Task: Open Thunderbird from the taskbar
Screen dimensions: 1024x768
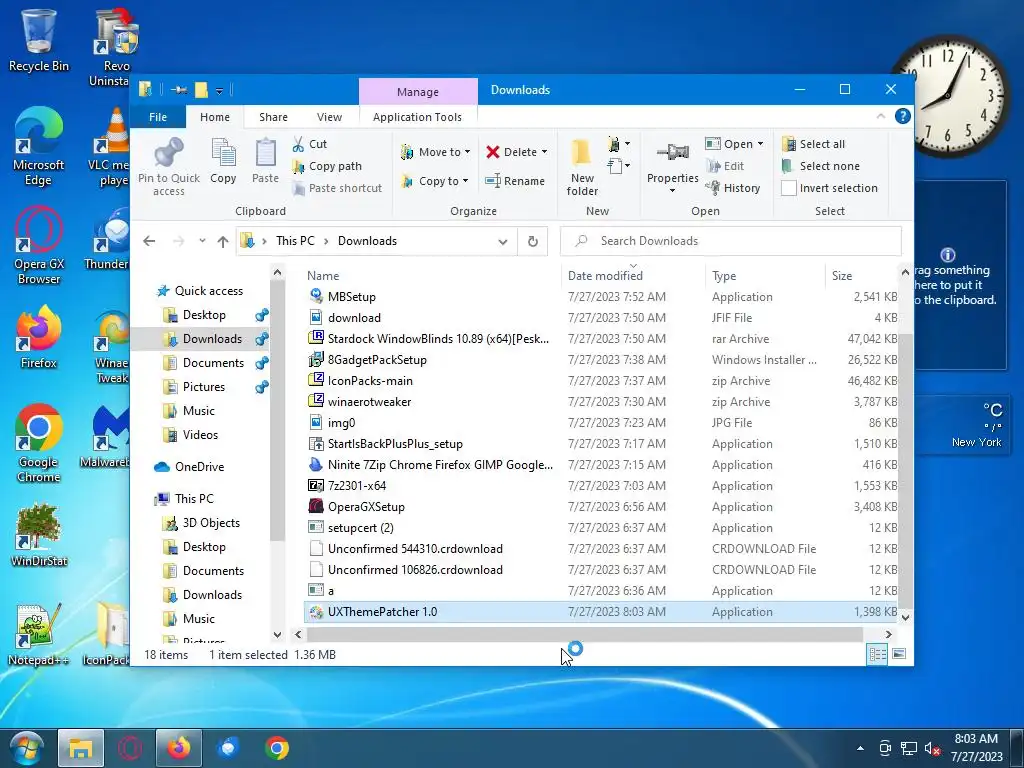Action: coord(228,748)
